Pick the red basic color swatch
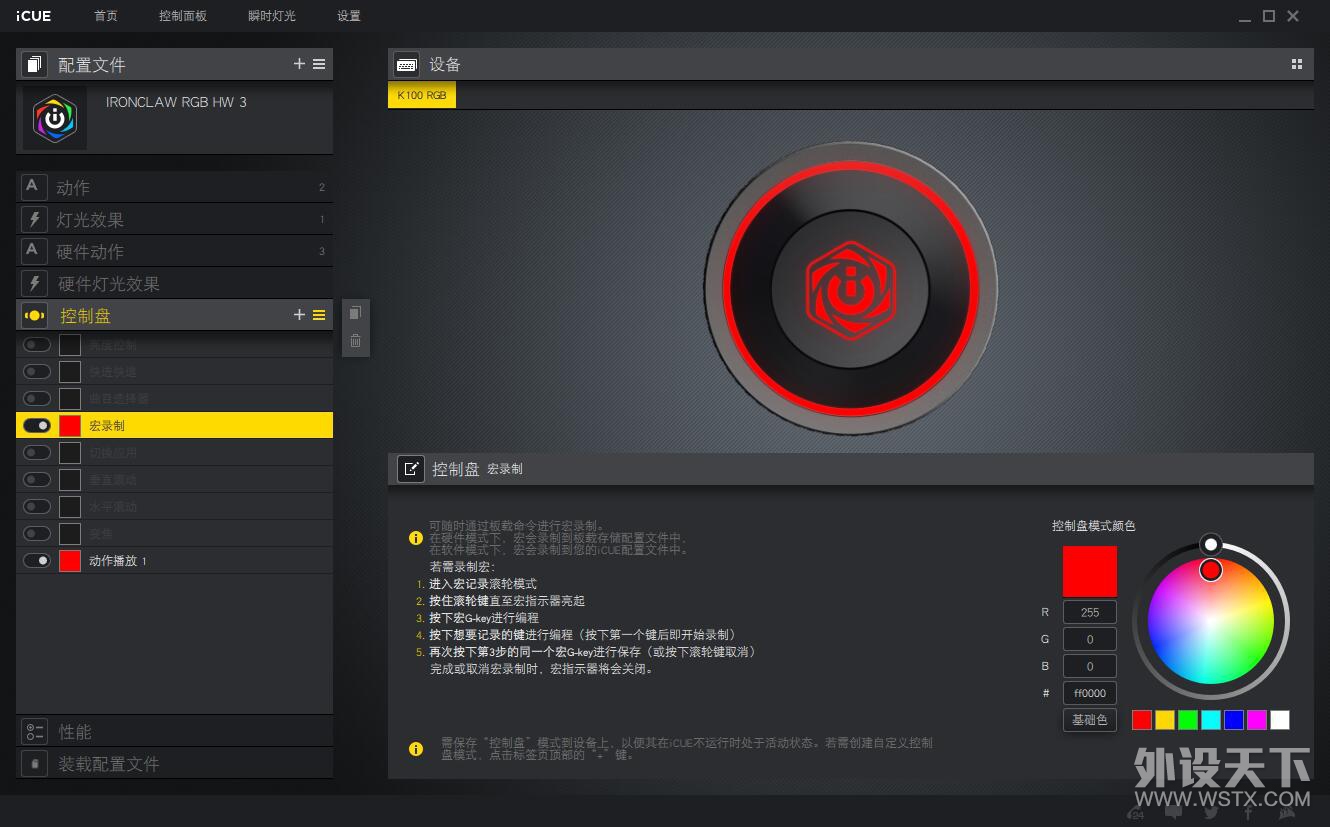The width and height of the screenshot is (1330, 827). 1142,720
